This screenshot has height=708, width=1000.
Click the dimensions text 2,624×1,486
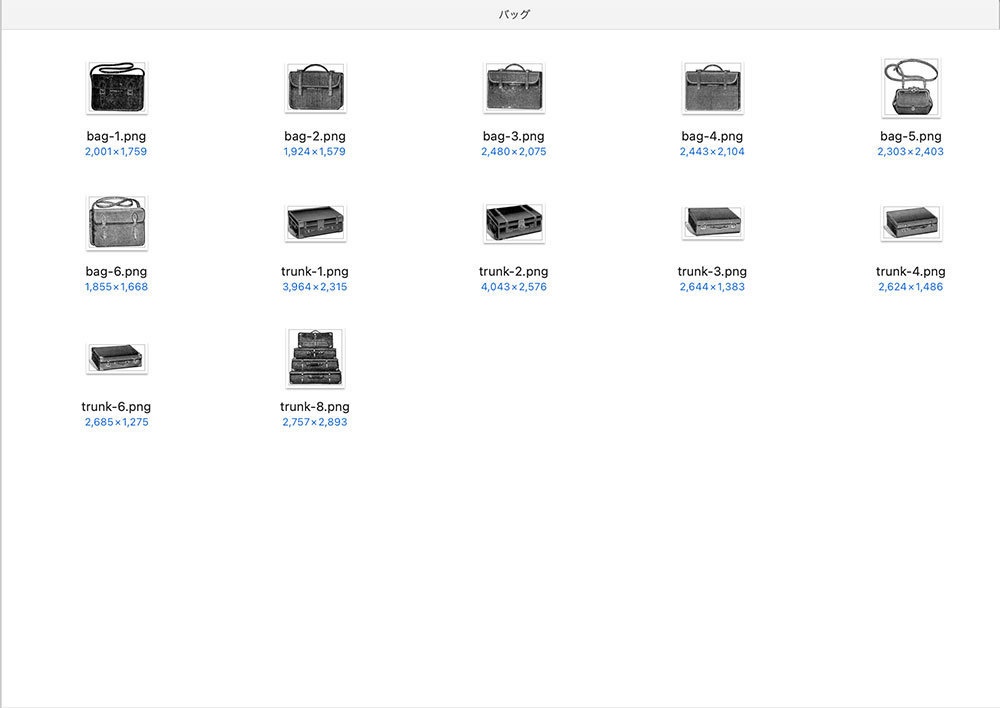(x=911, y=287)
